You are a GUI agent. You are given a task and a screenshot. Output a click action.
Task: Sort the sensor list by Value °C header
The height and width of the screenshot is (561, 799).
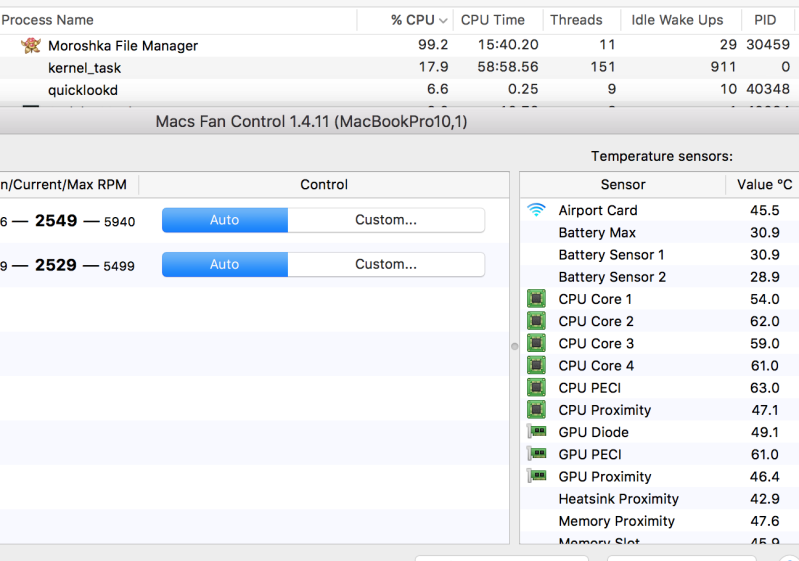click(764, 184)
